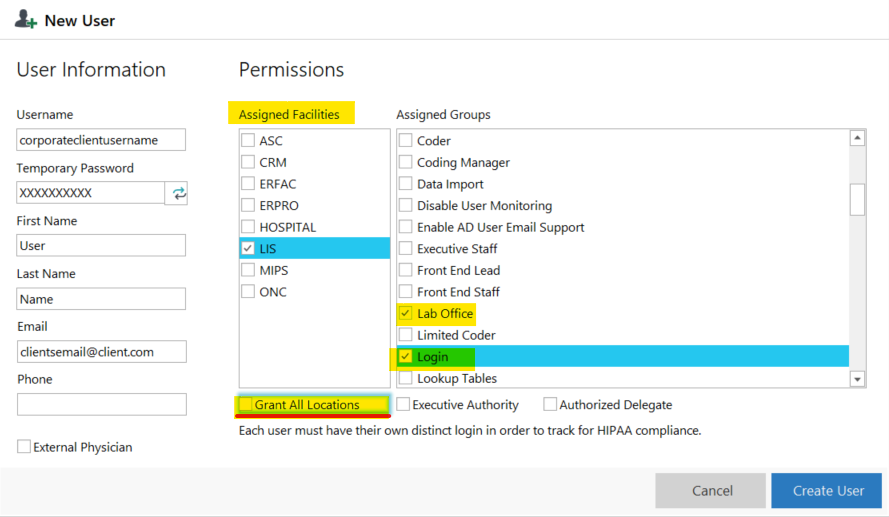The height and width of the screenshot is (517, 889).
Task: Toggle the Executive Authority checkbox
Action: [403, 405]
